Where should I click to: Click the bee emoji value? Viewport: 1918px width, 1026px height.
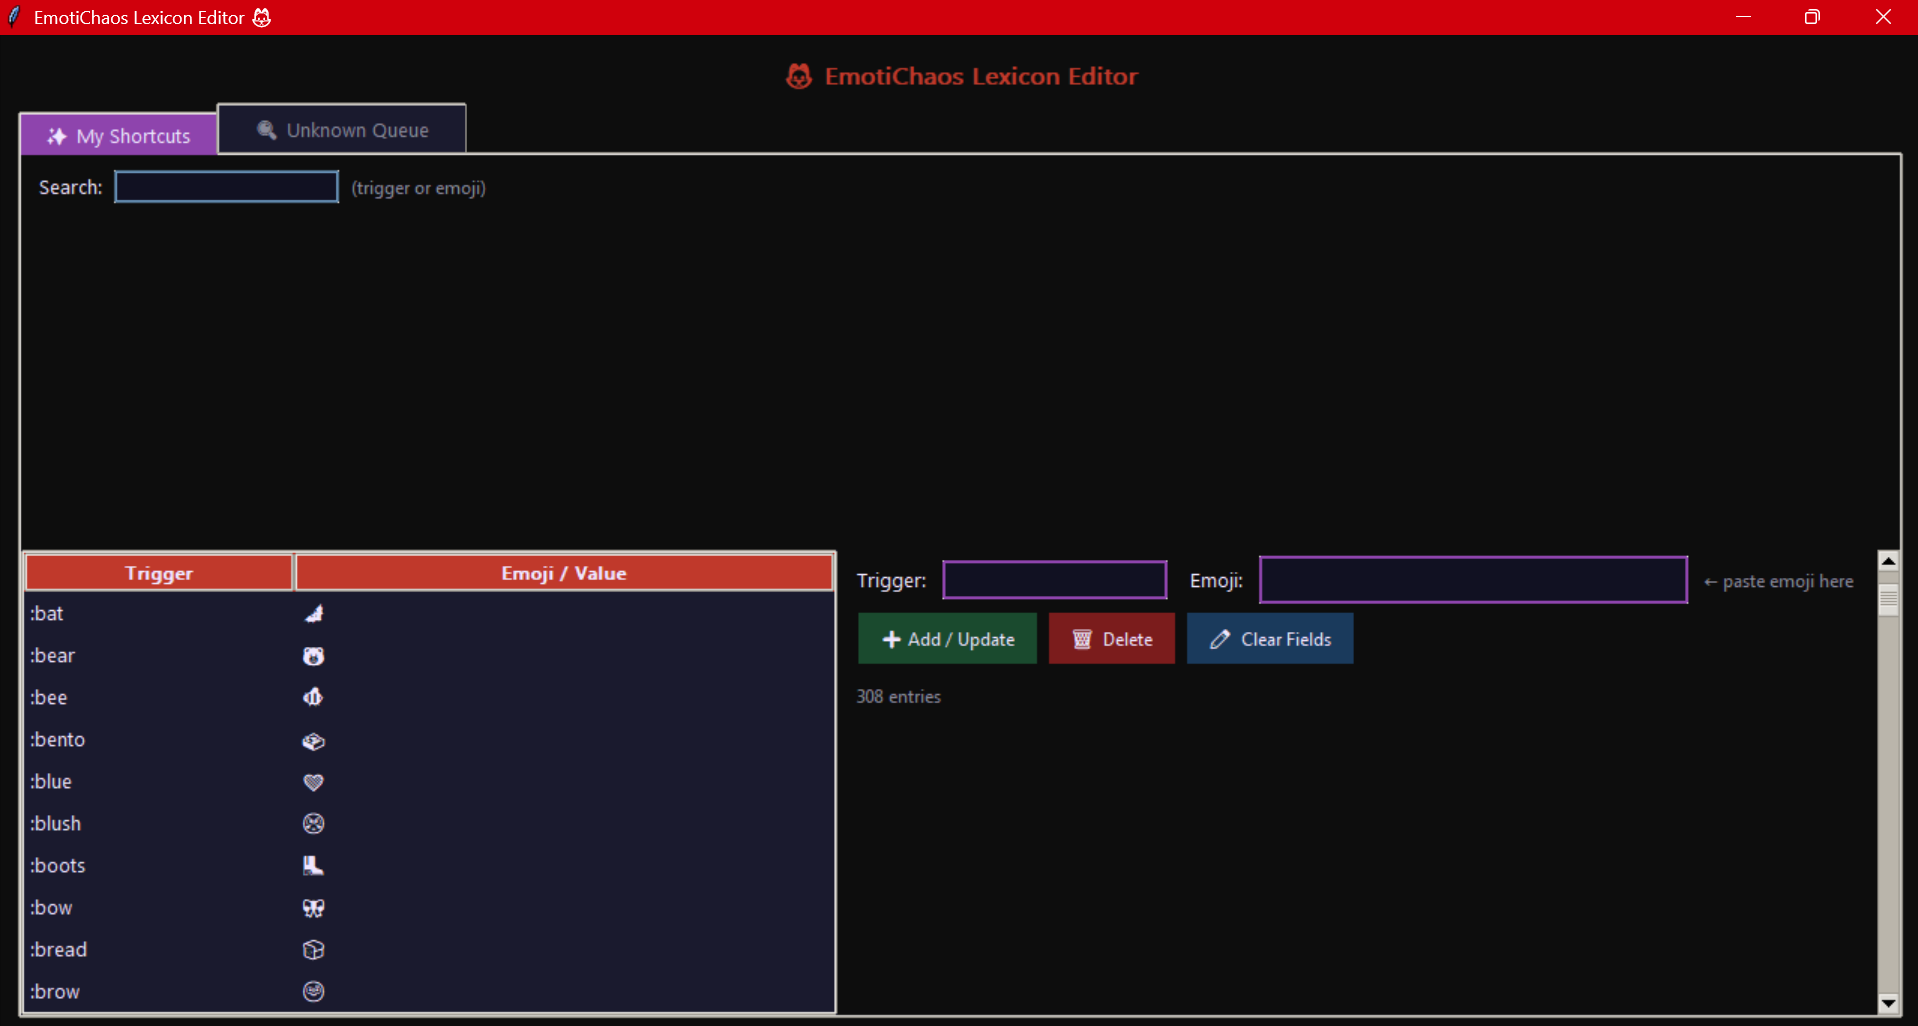(314, 698)
